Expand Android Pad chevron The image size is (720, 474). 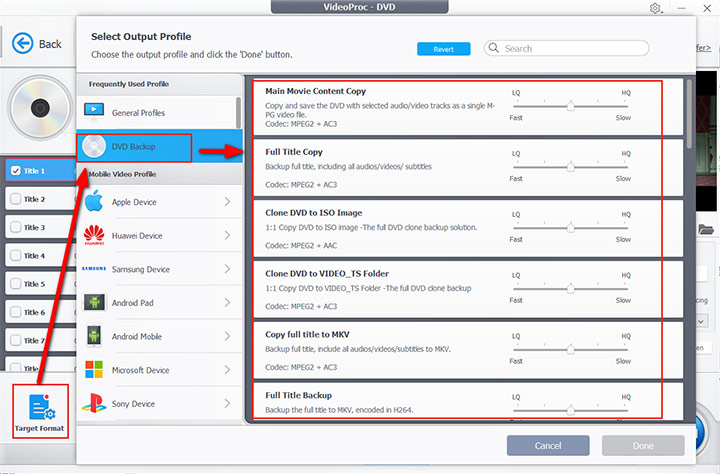[227, 302]
